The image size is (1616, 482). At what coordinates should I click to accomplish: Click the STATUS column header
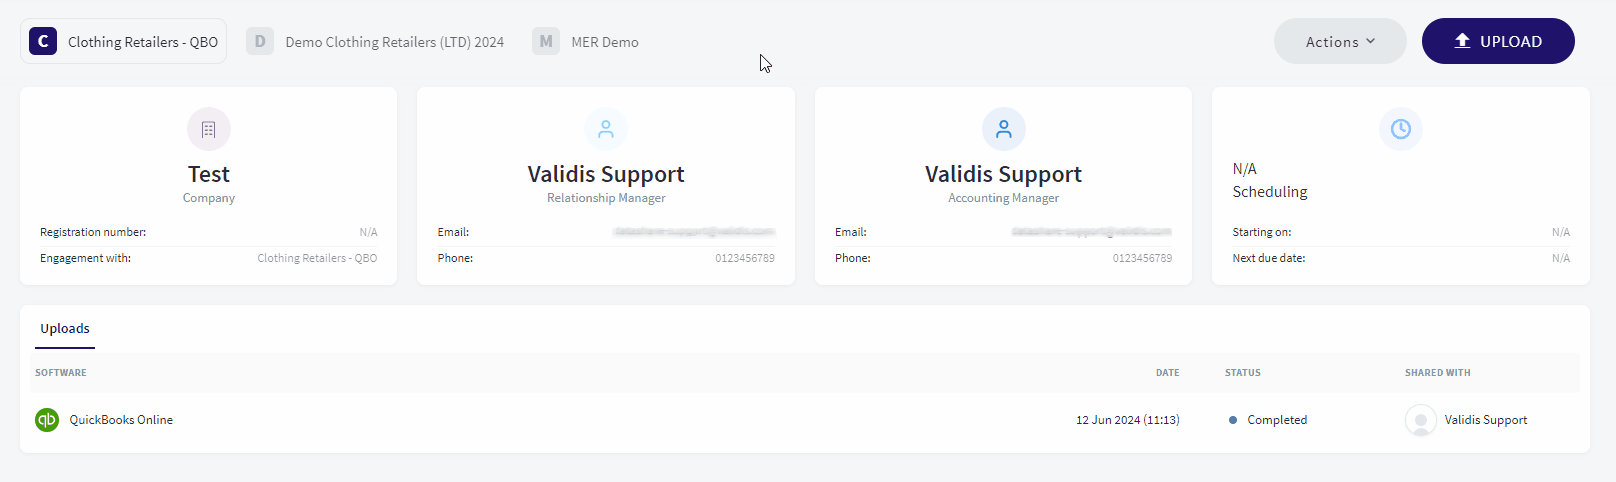pos(1243,373)
